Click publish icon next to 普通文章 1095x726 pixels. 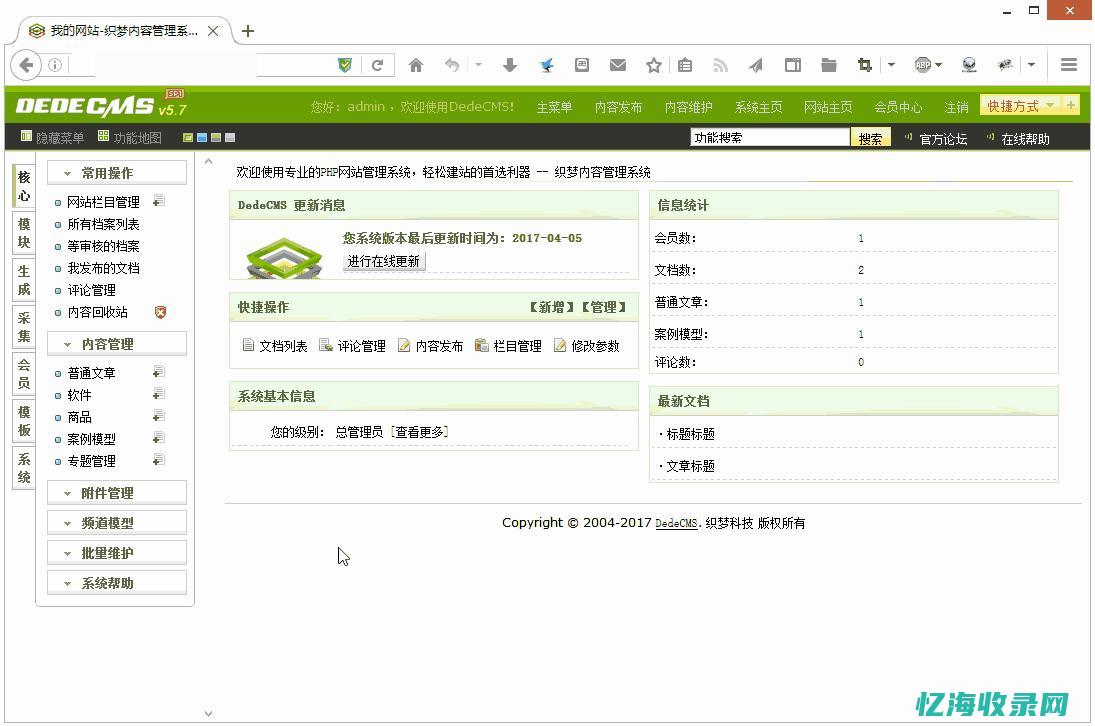pos(158,370)
